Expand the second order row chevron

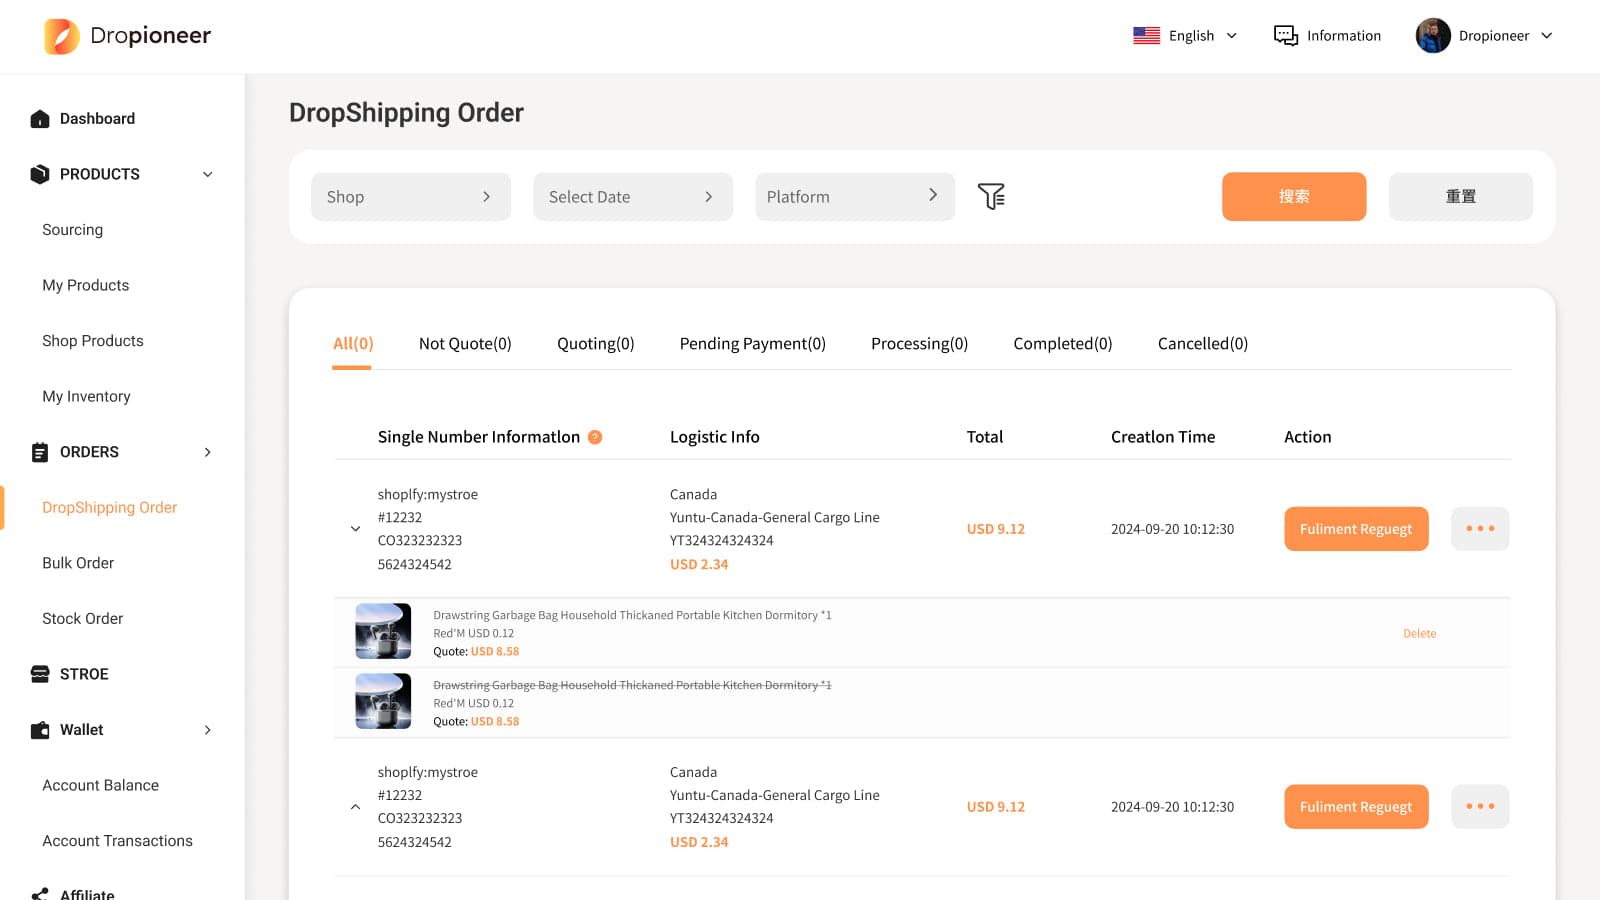(x=355, y=807)
